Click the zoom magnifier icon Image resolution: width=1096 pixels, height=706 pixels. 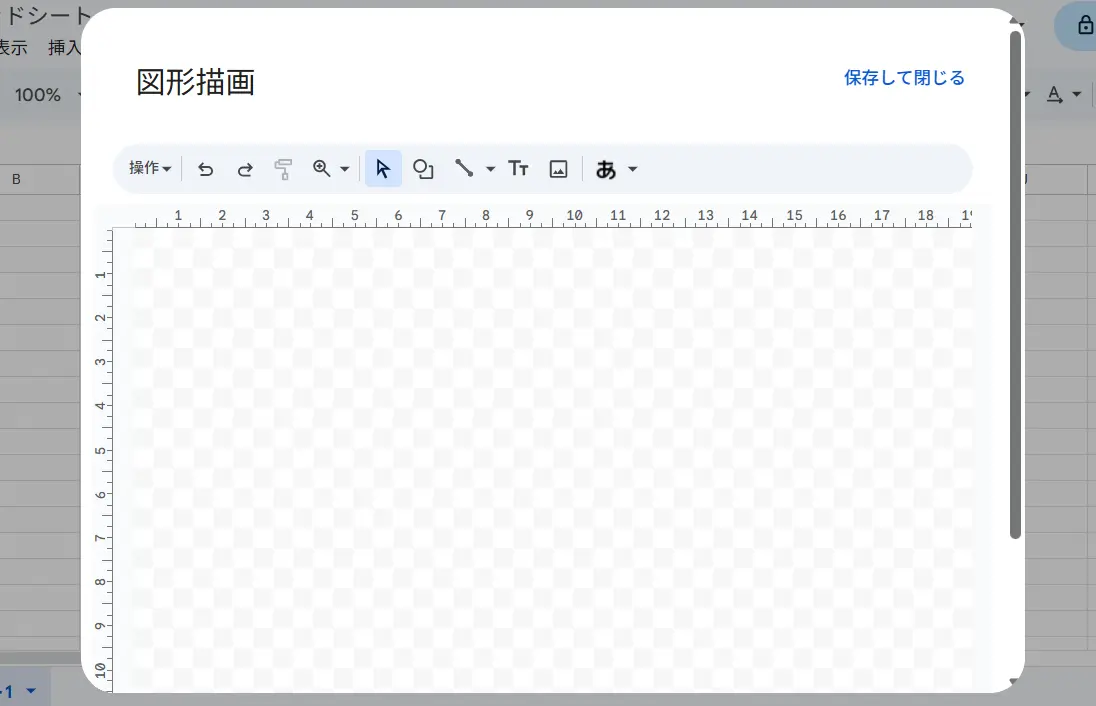(x=322, y=169)
